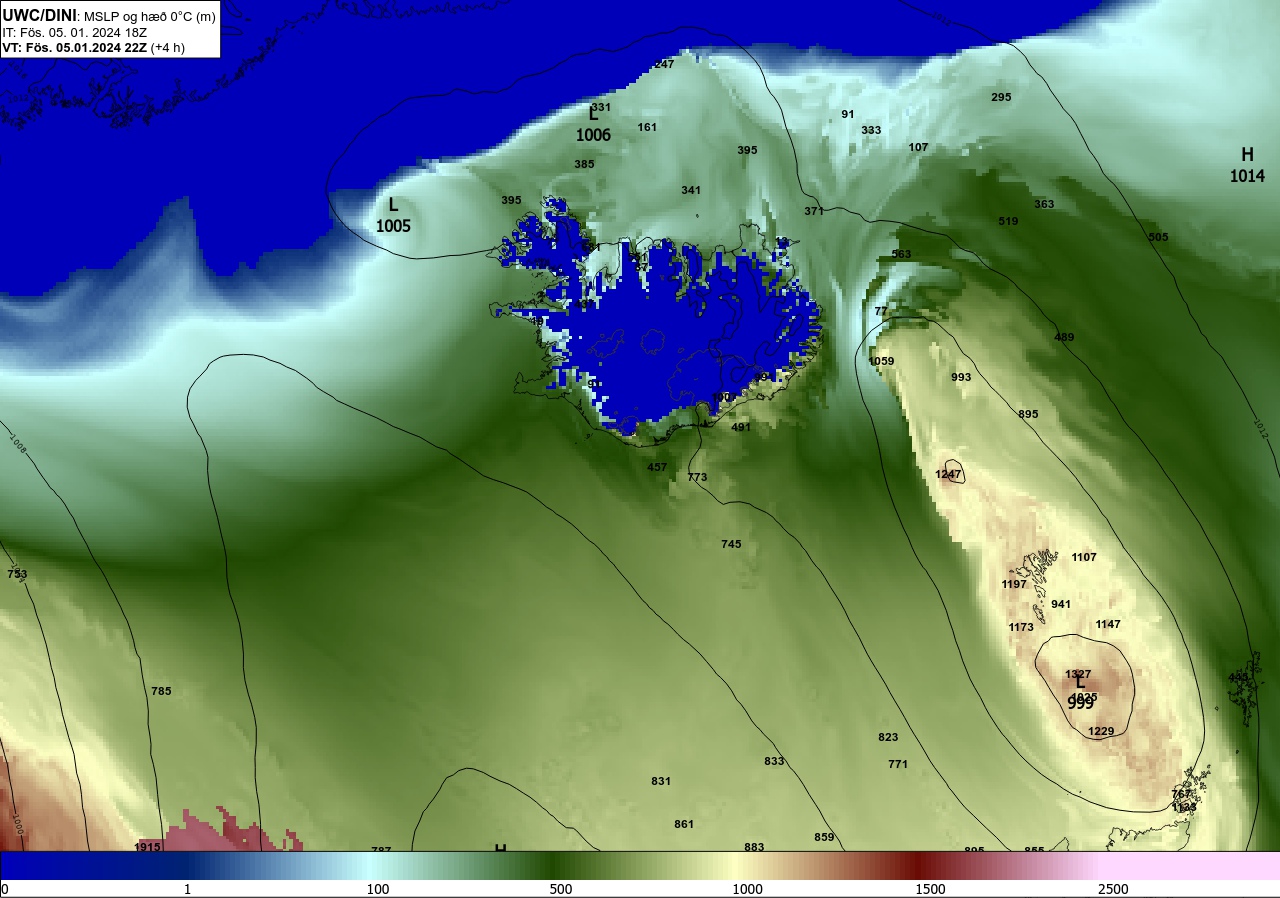Click the height value 505
This screenshot has height=898, width=1280.
coord(1158,237)
